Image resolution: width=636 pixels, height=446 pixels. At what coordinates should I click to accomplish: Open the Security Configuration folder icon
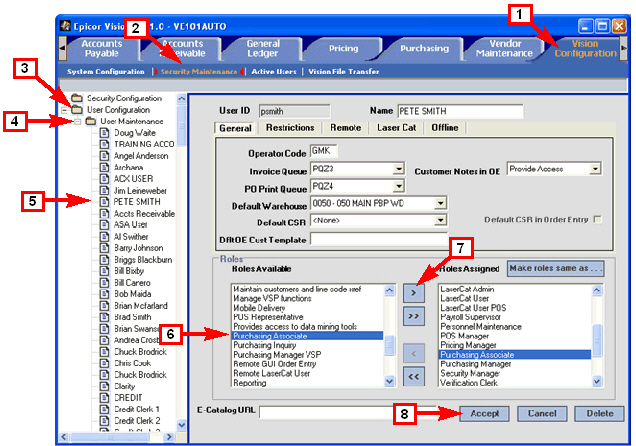[77, 98]
